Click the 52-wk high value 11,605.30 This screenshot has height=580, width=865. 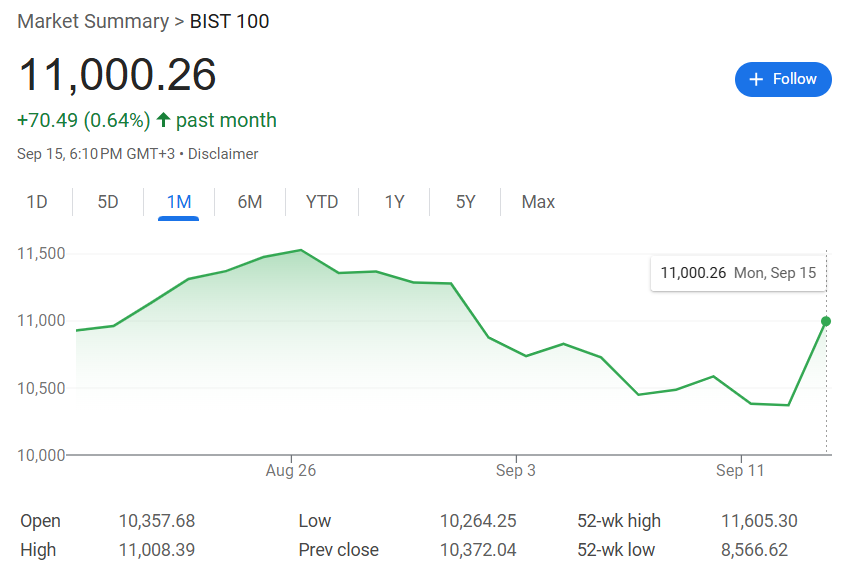pos(759,521)
